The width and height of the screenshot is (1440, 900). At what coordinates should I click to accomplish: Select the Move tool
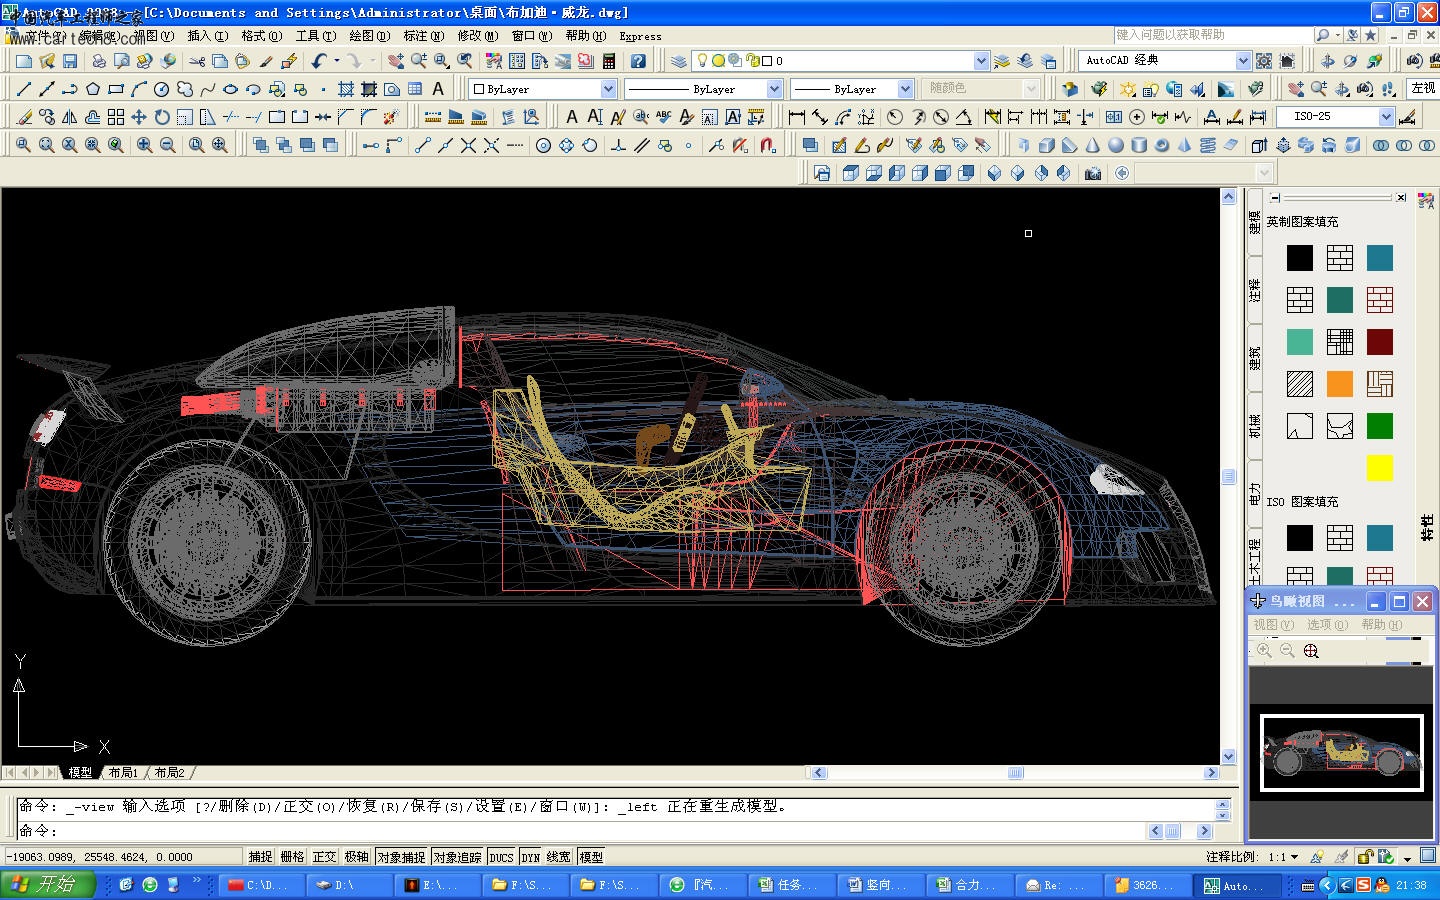click(139, 117)
